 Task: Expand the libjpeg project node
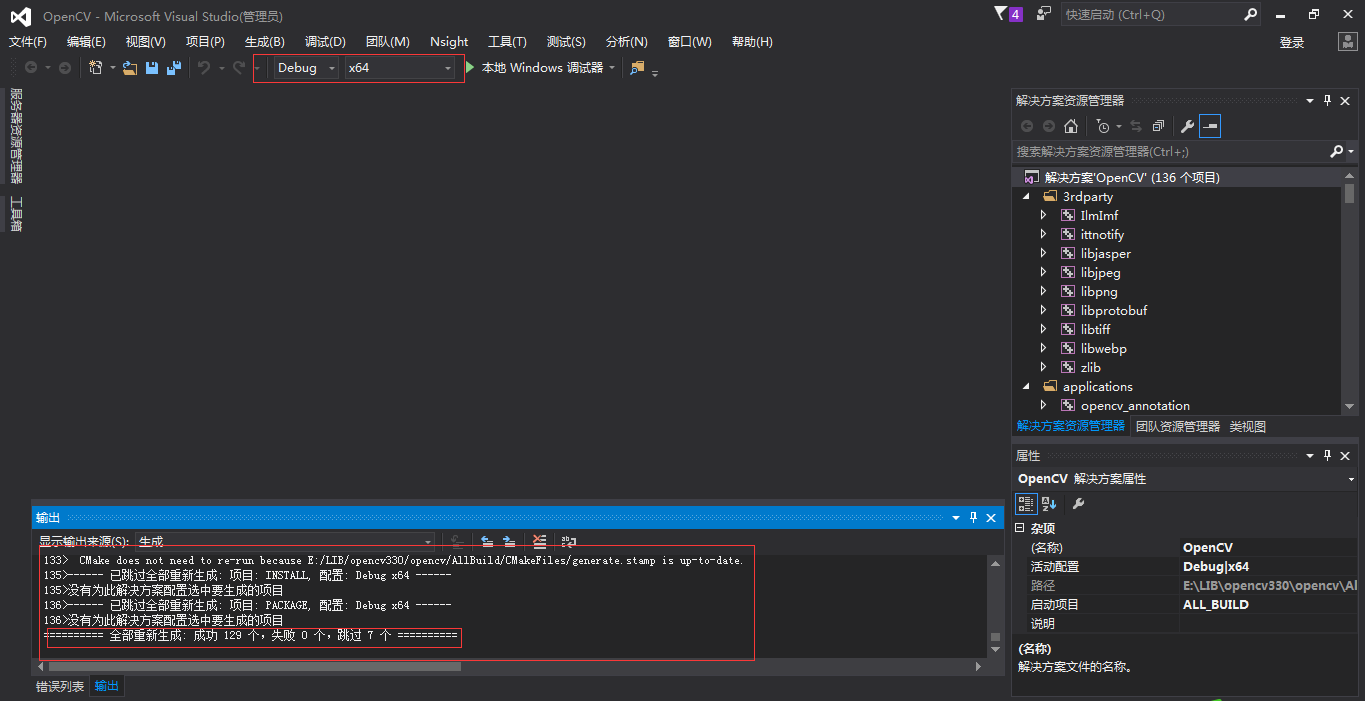(x=1044, y=273)
